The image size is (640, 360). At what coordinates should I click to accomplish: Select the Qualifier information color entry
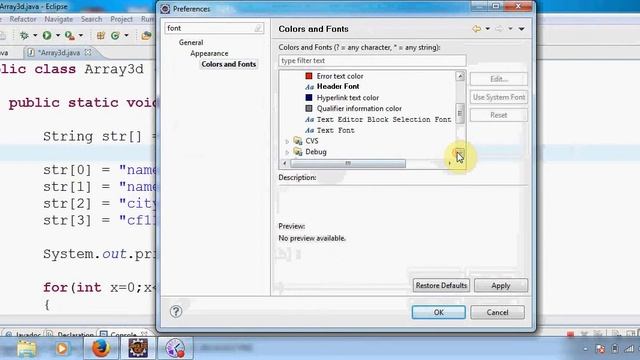359,109
